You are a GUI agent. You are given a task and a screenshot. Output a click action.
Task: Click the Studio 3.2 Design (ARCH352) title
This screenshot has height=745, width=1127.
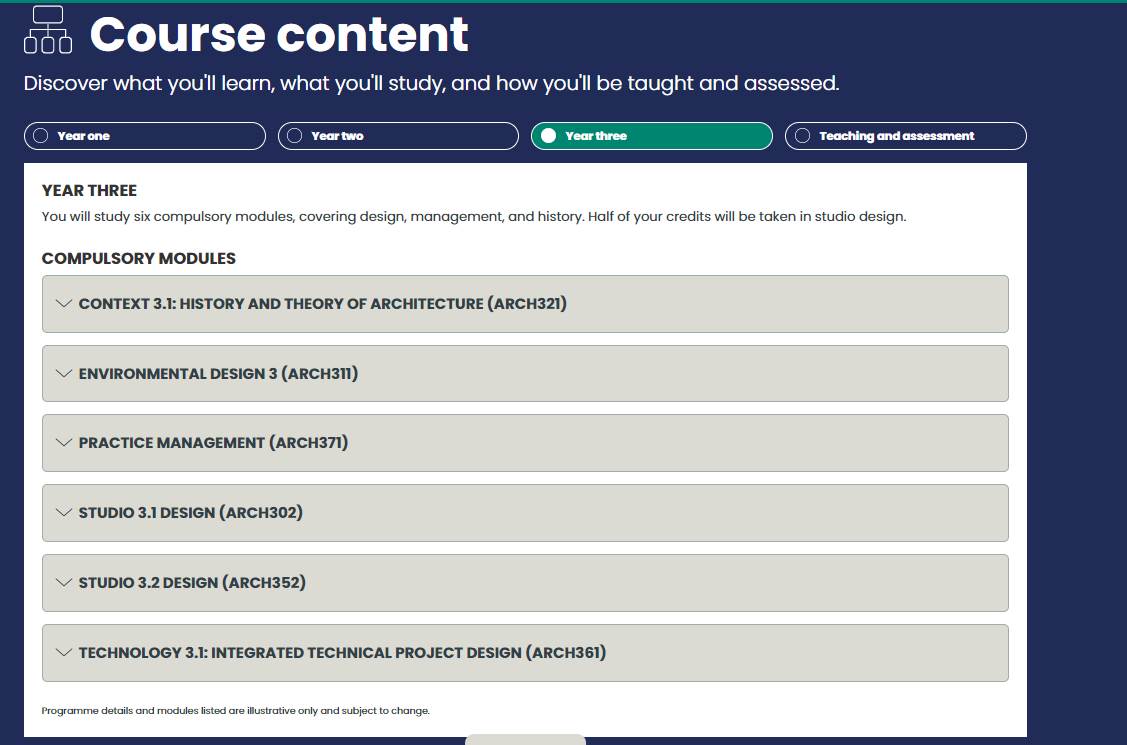(x=192, y=583)
